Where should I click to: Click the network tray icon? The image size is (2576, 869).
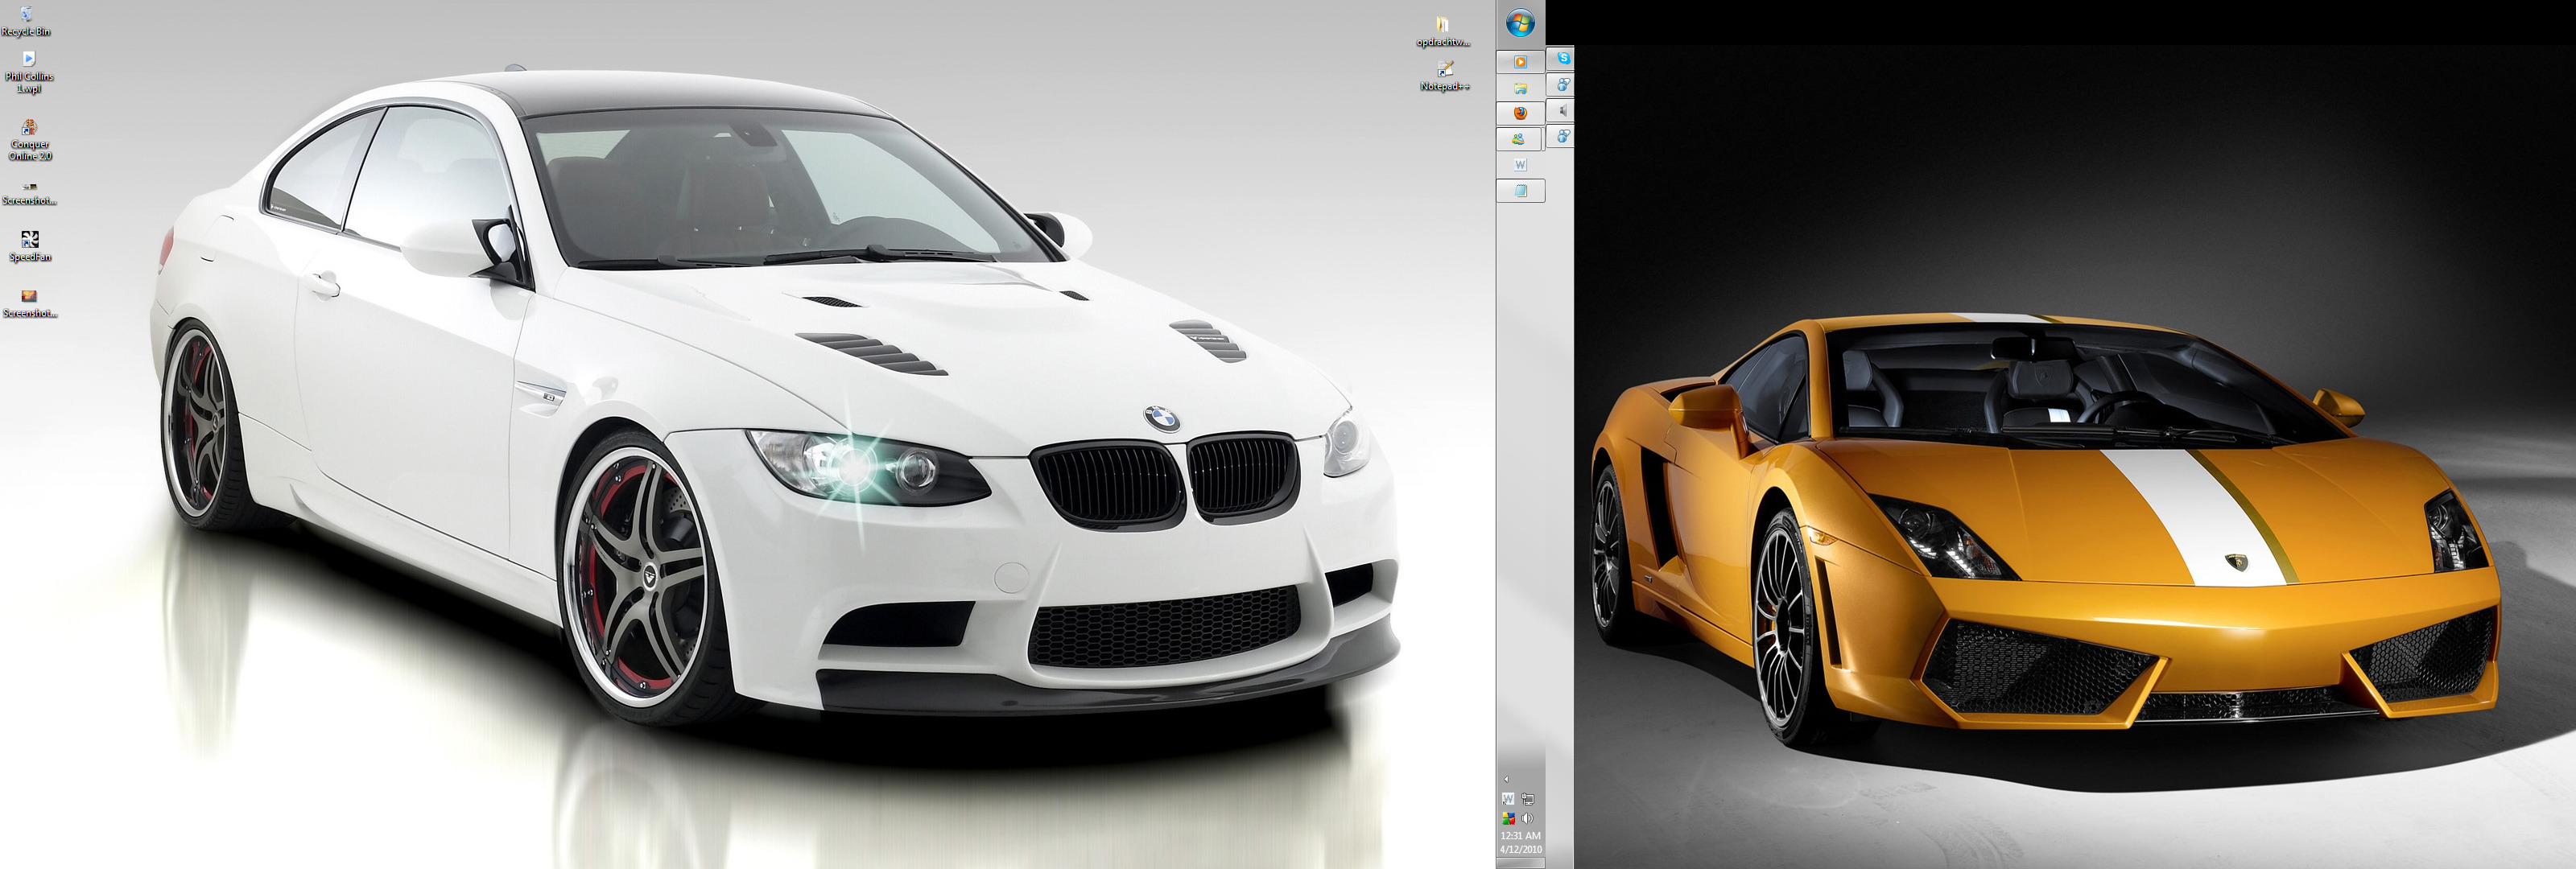(1528, 799)
